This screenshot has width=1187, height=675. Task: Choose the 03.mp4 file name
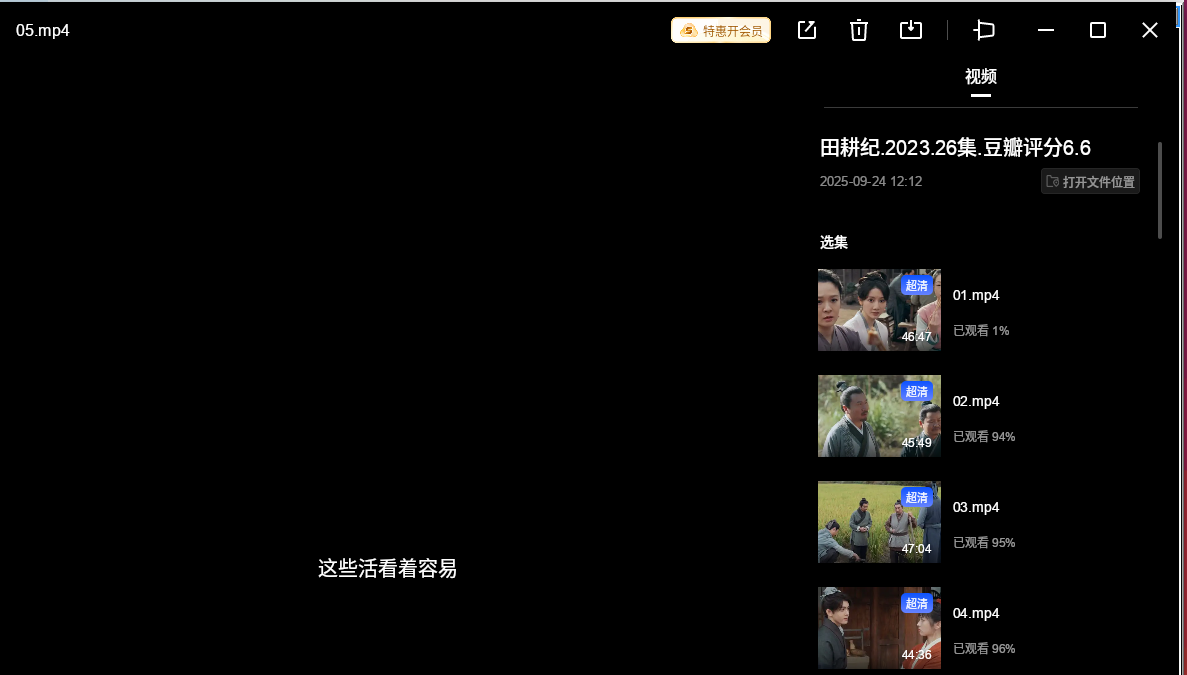[x=976, y=508]
